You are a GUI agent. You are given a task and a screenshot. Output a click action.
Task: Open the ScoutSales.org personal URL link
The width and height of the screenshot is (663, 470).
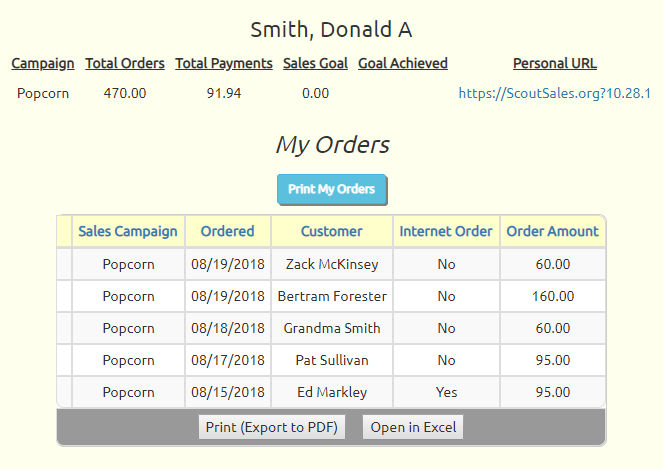tap(554, 93)
